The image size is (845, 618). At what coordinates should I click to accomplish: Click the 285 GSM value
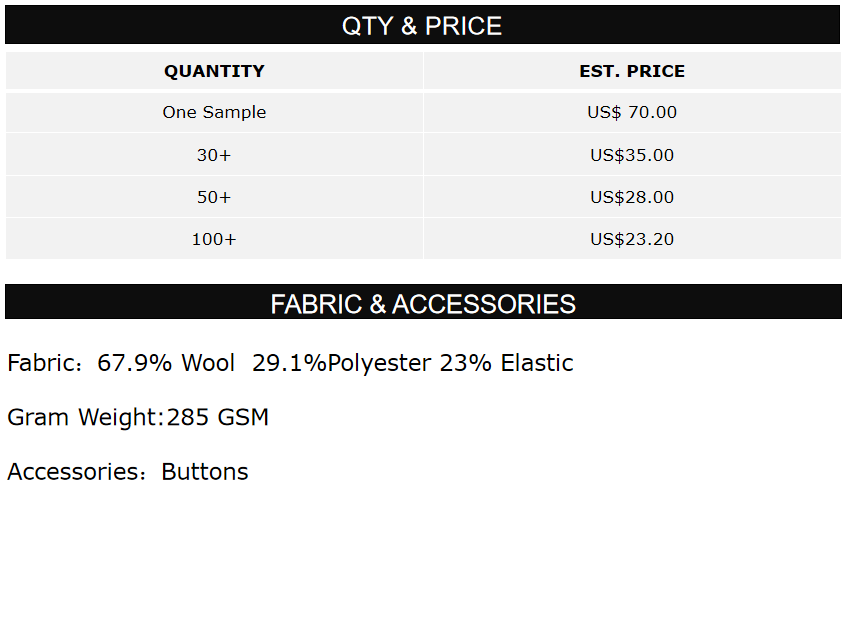218,417
